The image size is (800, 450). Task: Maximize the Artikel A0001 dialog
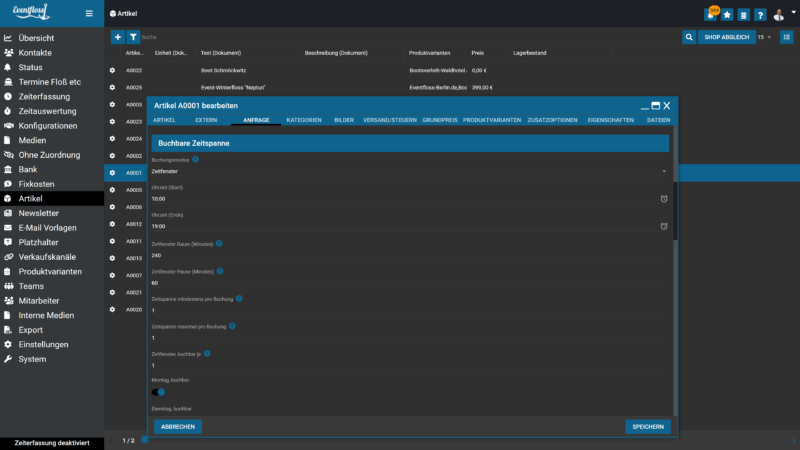[656, 106]
